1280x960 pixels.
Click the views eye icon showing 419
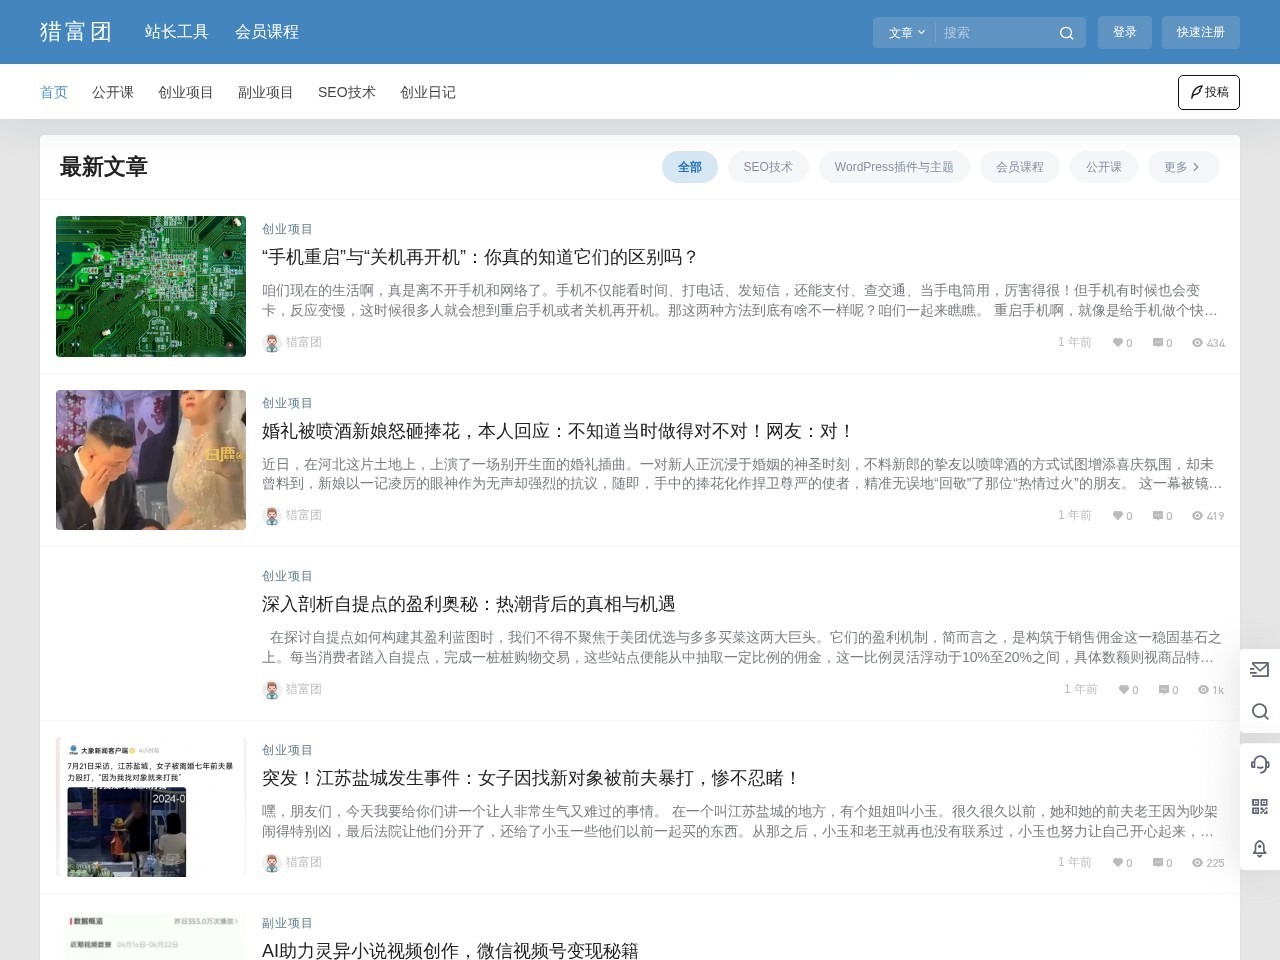(1197, 516)
